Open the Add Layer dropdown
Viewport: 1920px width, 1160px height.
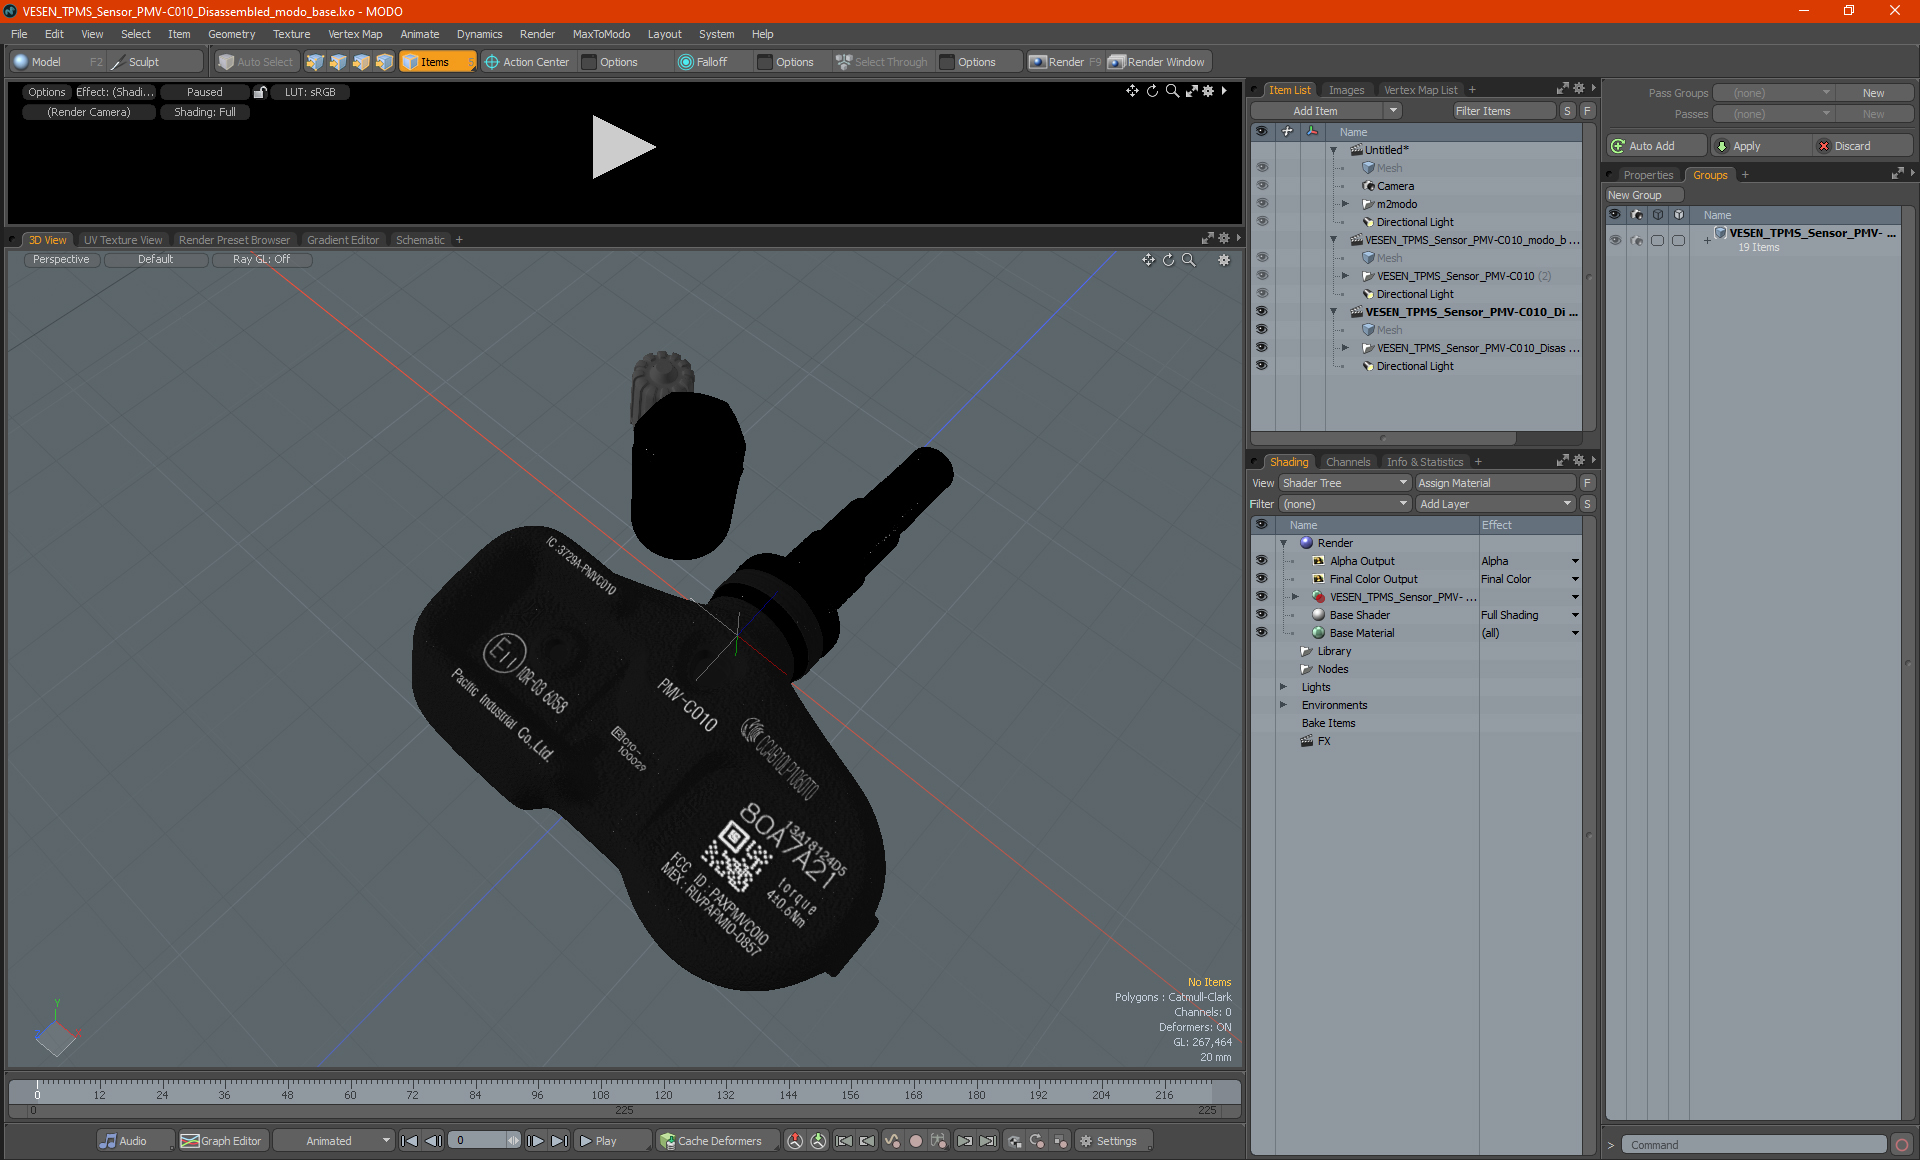tap(1495, 504)
